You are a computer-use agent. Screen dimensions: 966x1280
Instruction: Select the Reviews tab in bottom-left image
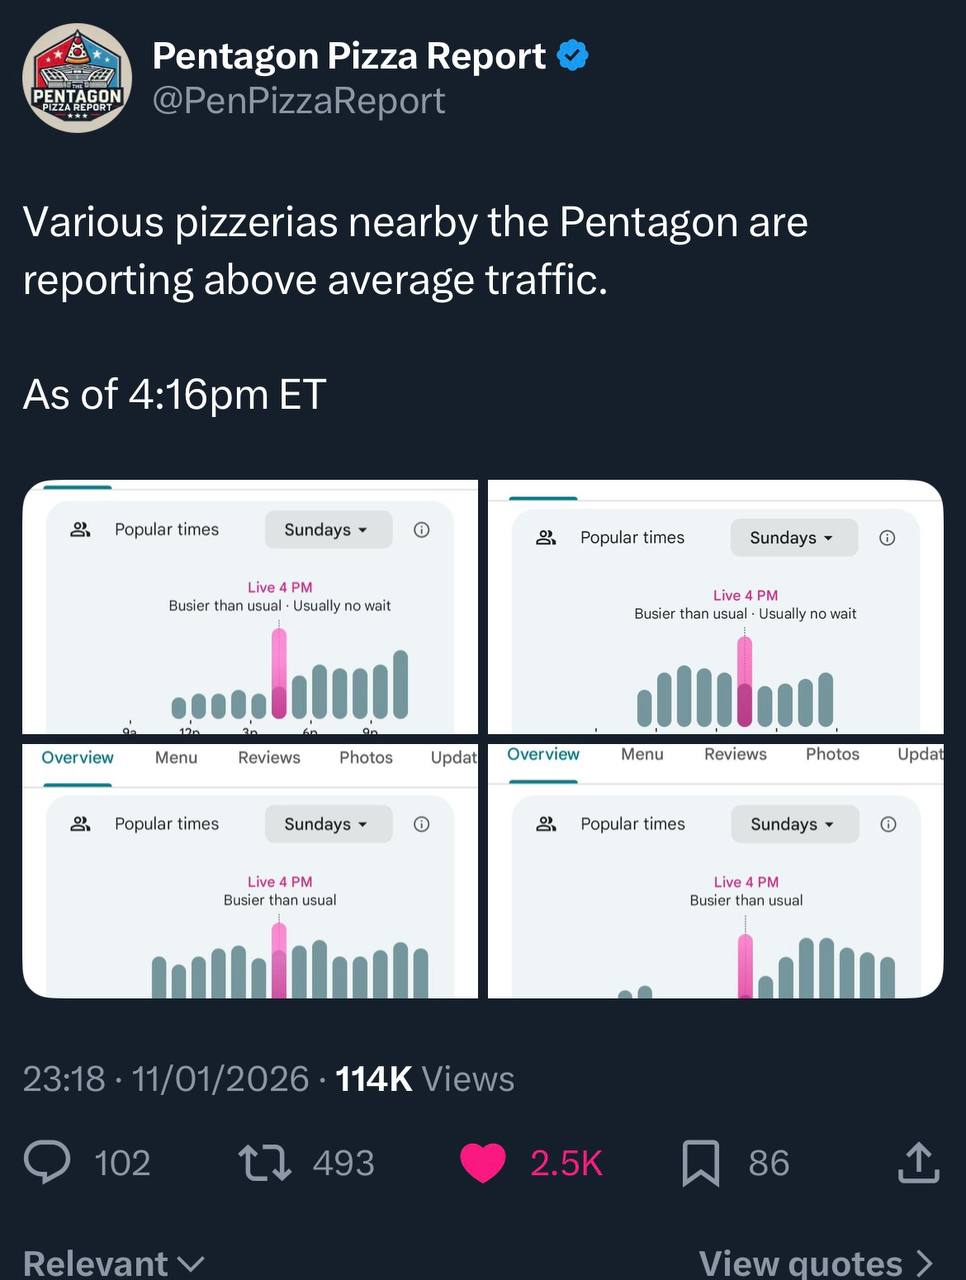click(269, 758)
